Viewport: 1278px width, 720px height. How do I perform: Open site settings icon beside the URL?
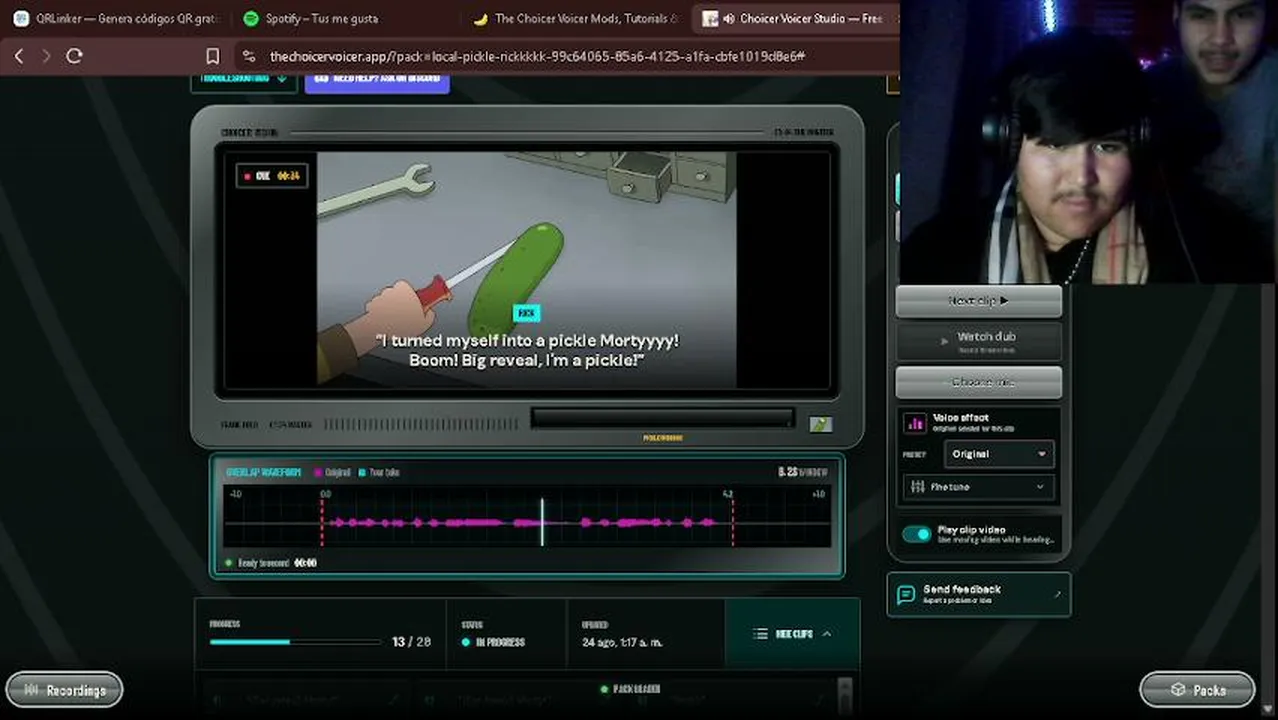click(250, 56)
